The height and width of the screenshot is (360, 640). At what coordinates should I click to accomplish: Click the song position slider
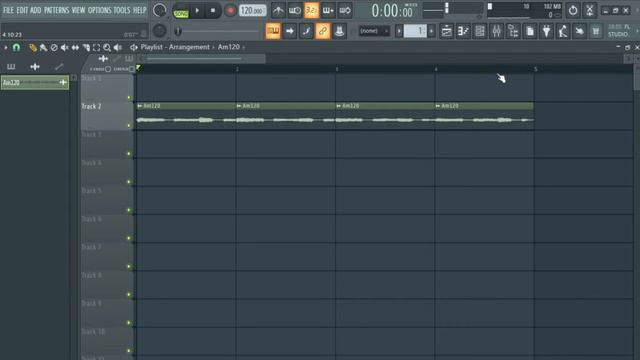[x=218, y=31]
